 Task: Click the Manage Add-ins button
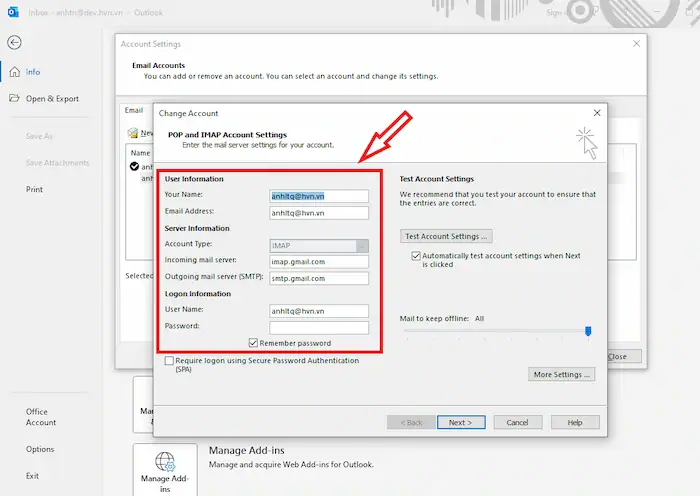click(x=165, y=470)
